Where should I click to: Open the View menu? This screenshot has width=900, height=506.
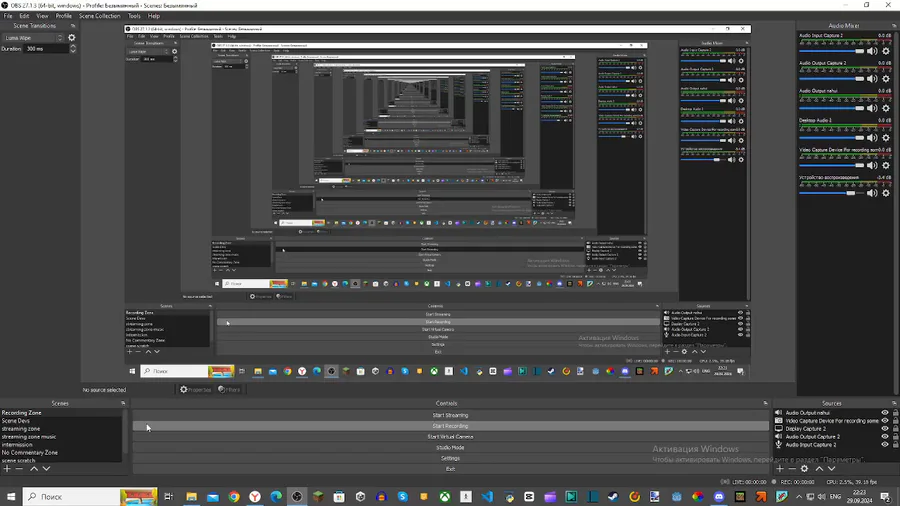click(42, 16)
